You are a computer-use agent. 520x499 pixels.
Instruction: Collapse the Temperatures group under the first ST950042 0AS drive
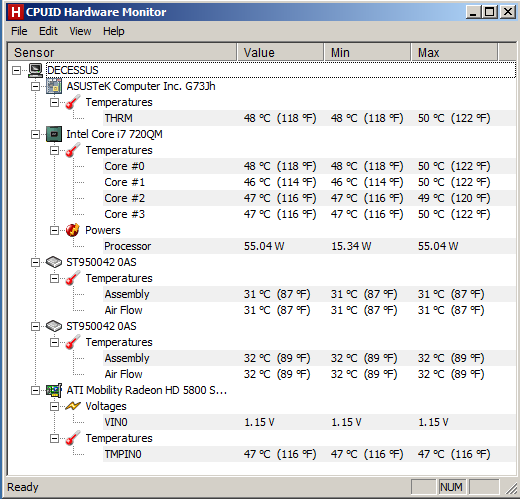click(54, 278)
